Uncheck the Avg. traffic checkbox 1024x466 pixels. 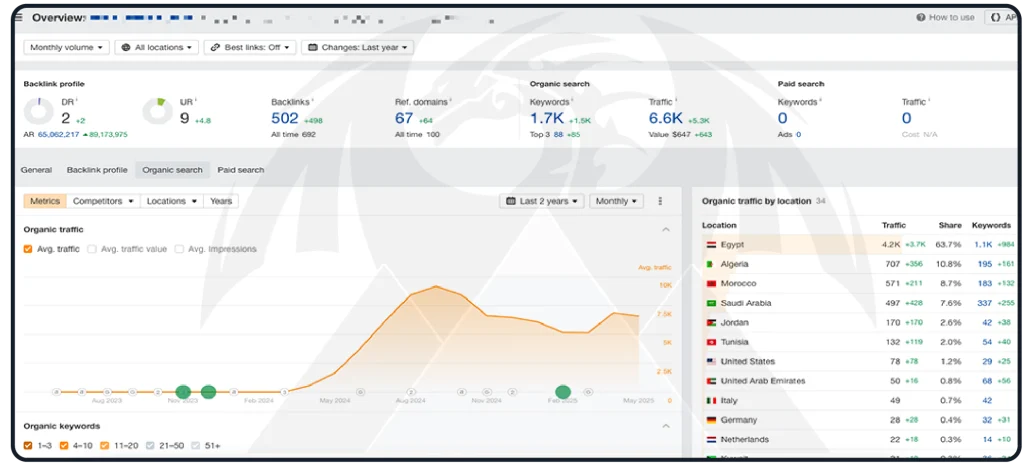point(28,249)
